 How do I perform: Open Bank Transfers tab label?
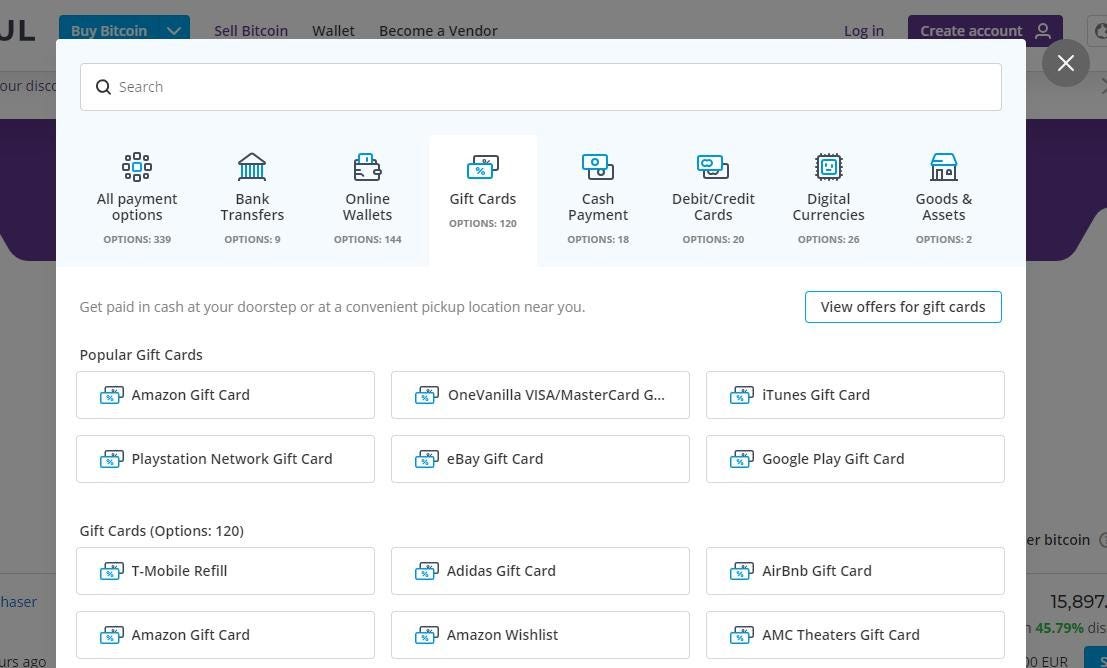pyautogui.click(x=252, y=207)
